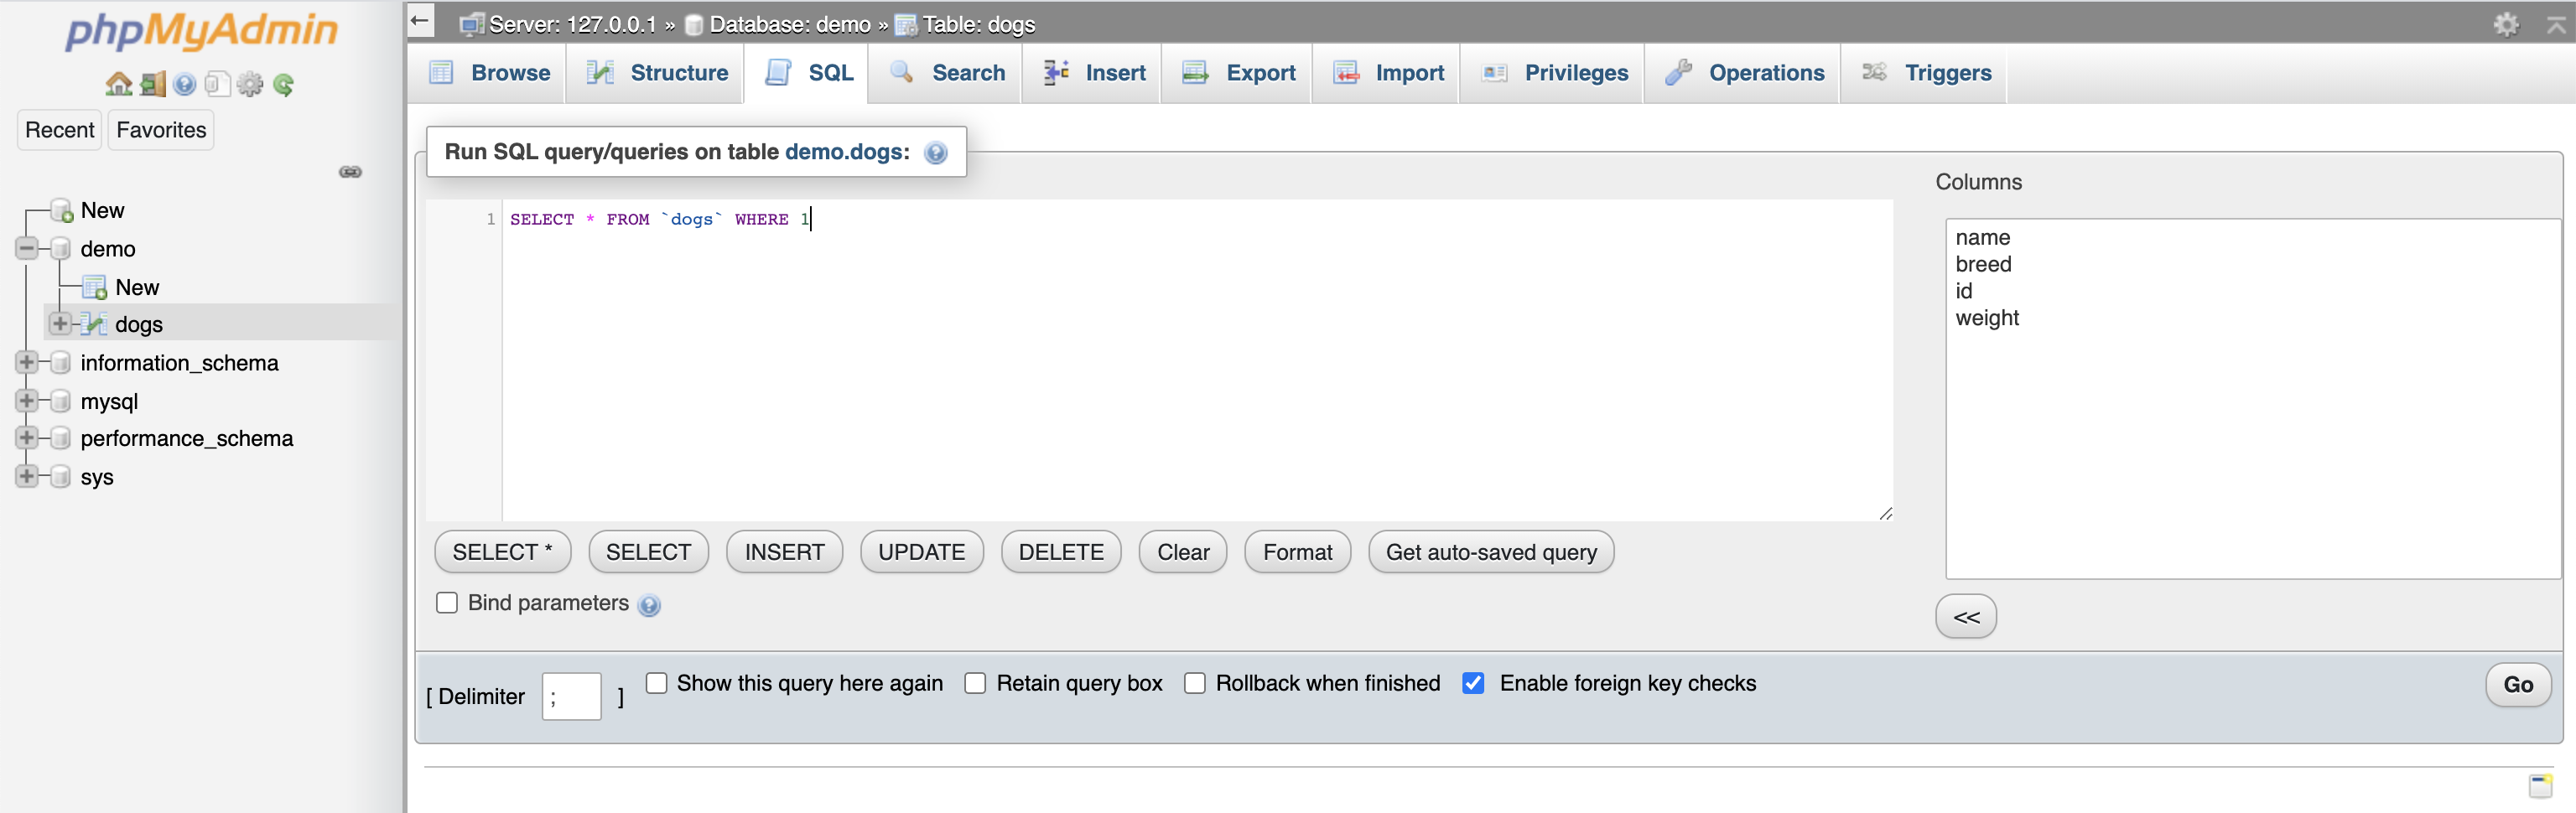2576x813 pixels.
Task: Click the Go button
Action: coord(2518,684)
